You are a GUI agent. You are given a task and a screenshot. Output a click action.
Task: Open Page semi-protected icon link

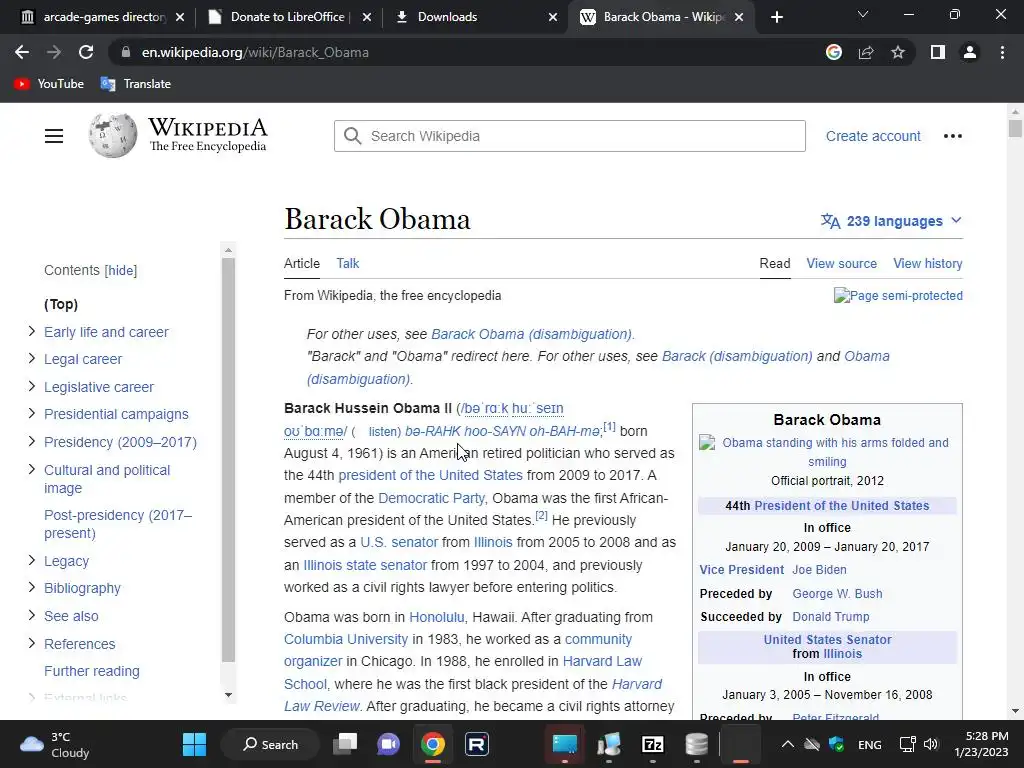click(x=898, y=295)
